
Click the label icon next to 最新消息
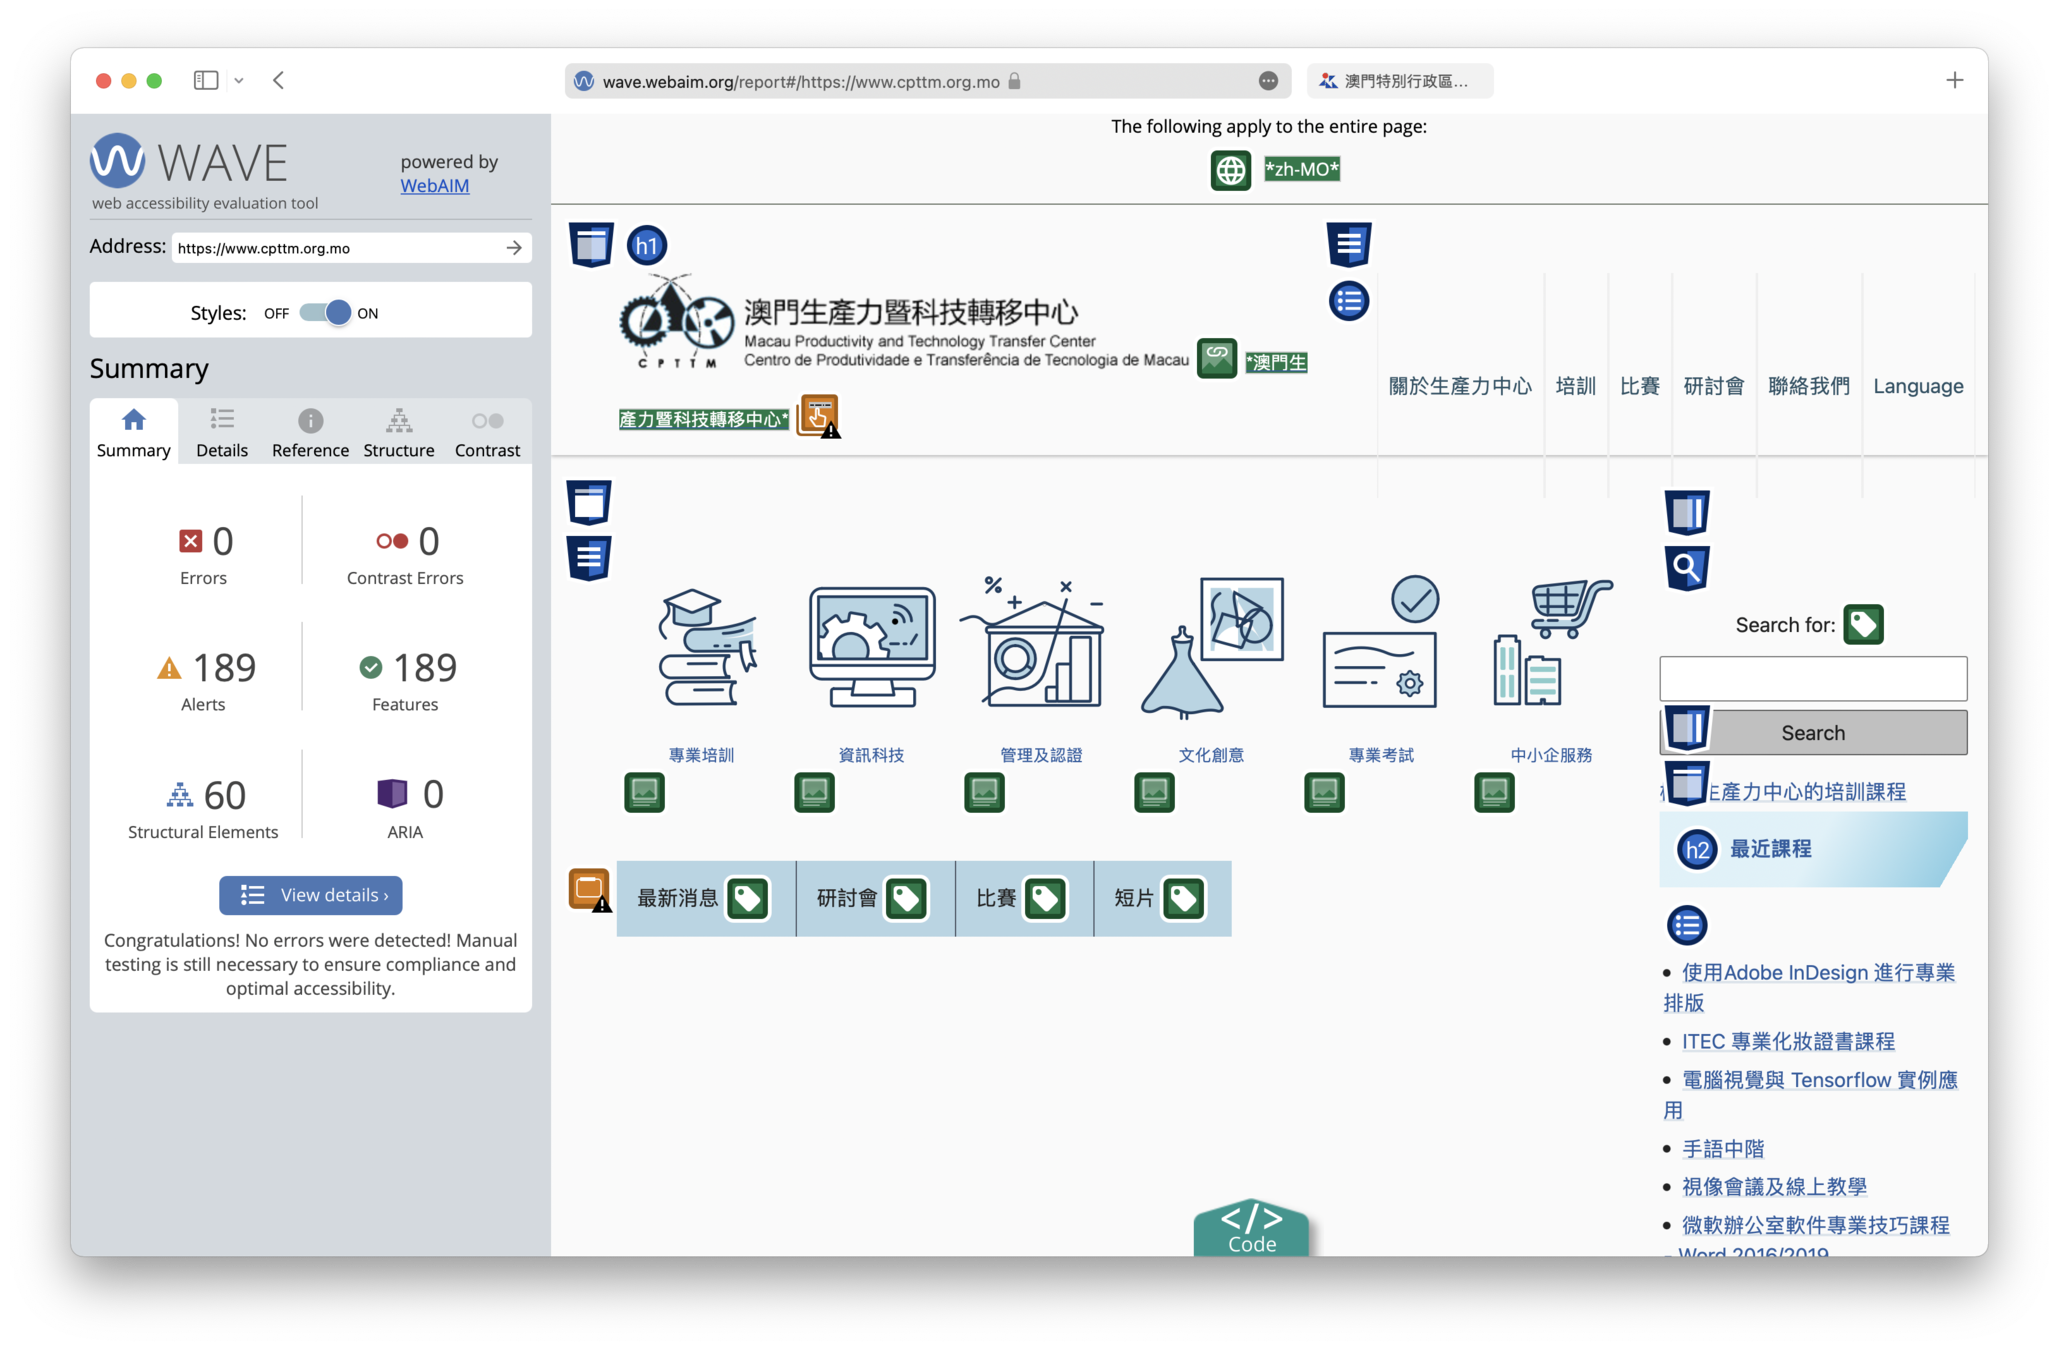click(x=747, y=898)
